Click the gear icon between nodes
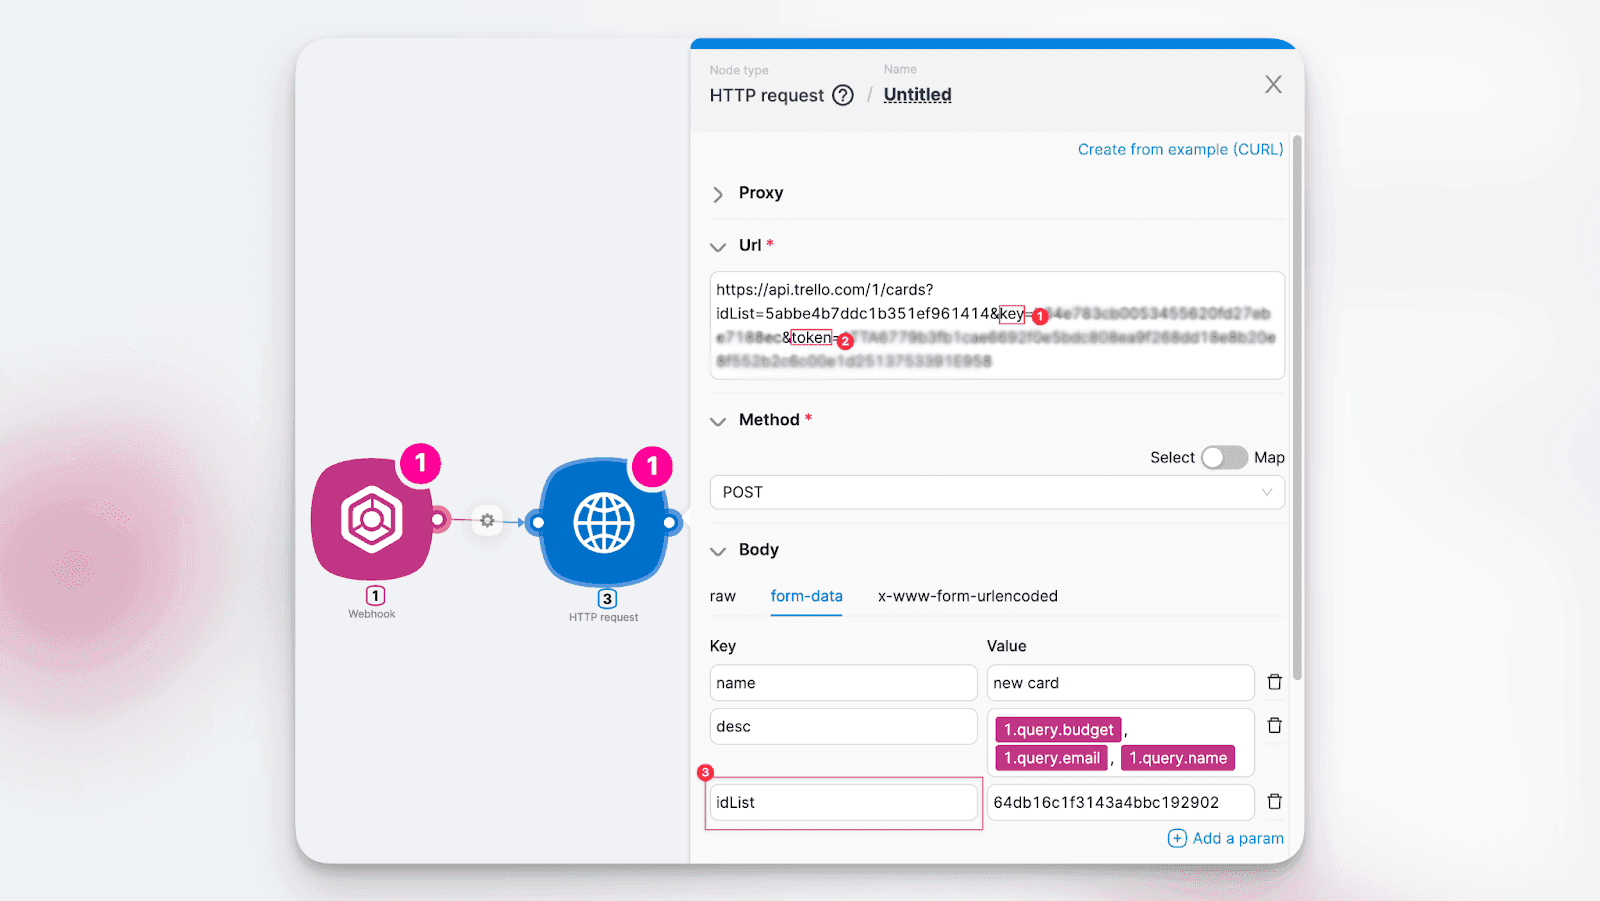The width and height of the screenshot is (1600, 901). pyautogui.click(x=487, y=521)
